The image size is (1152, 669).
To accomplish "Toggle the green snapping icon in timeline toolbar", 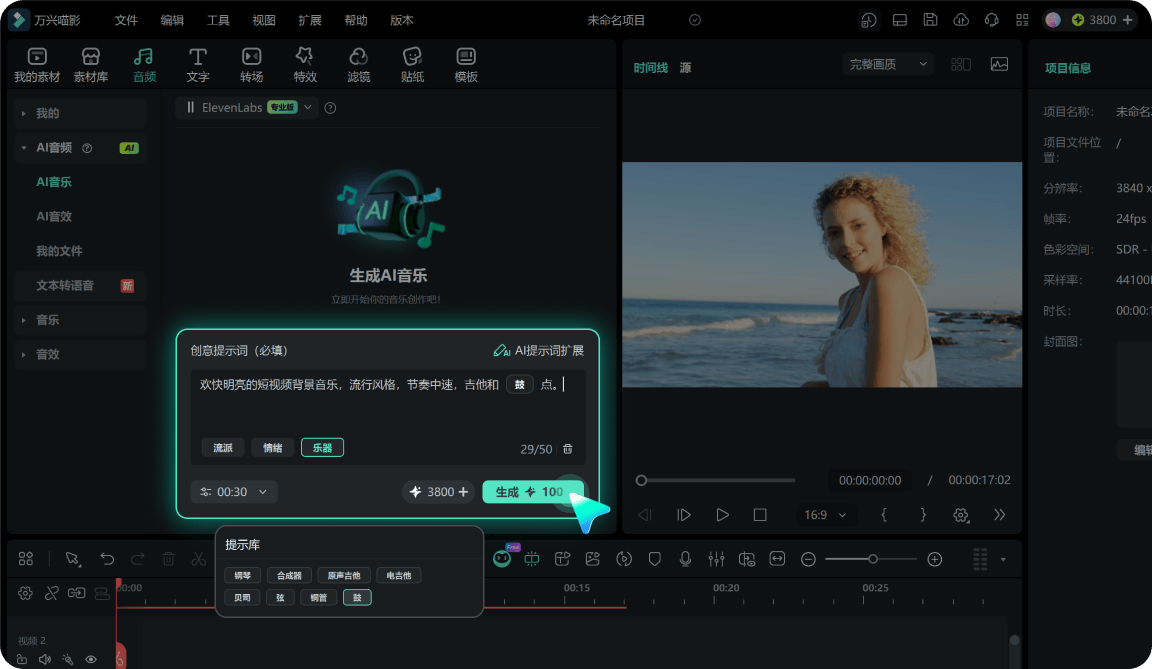I will point(532,559).
